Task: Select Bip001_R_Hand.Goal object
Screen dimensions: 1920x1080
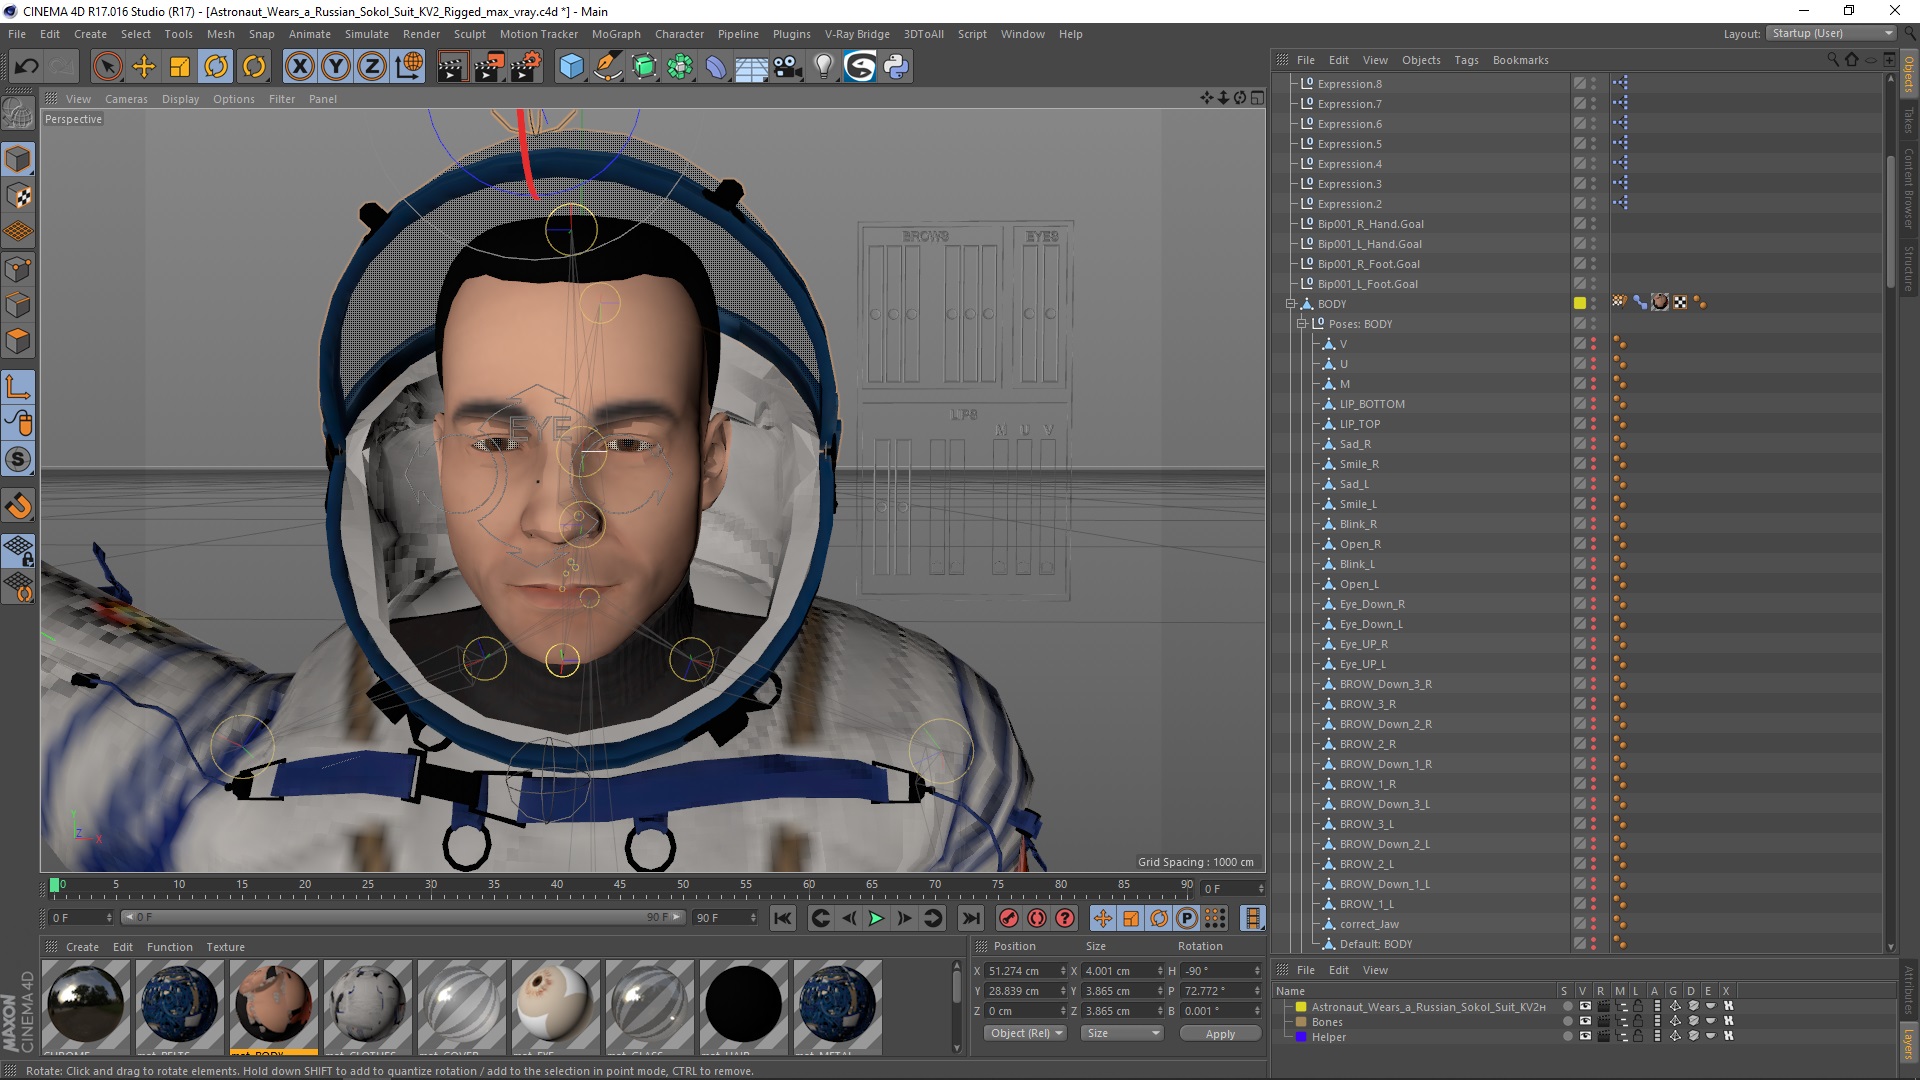Action: point(1370,224)
